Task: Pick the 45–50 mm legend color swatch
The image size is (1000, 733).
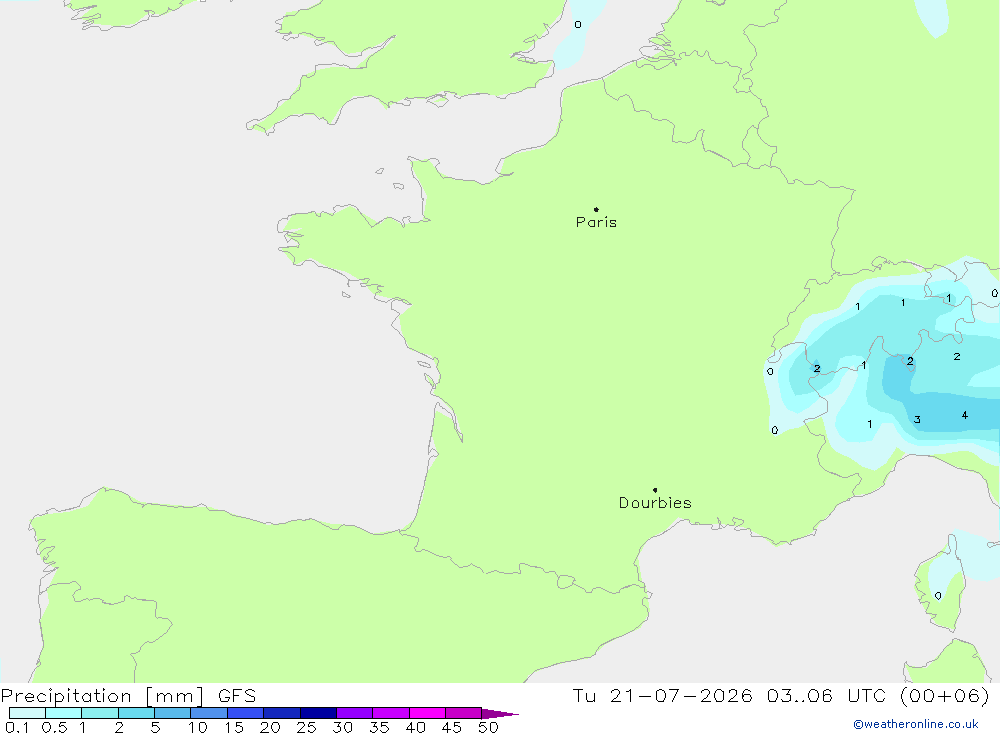Action: (x=464, y=713)
